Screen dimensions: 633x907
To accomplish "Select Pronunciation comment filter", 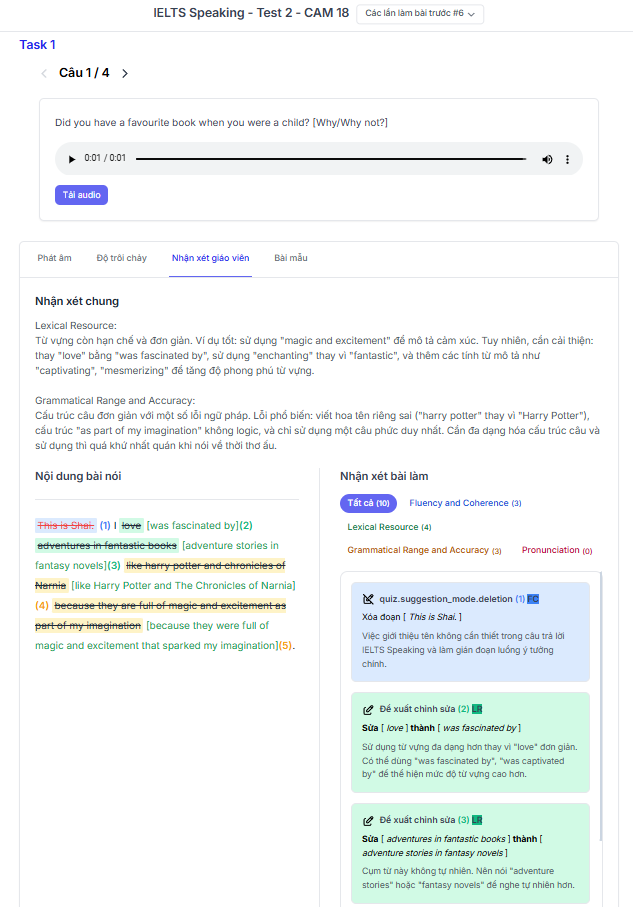I will tap(556, 550).
